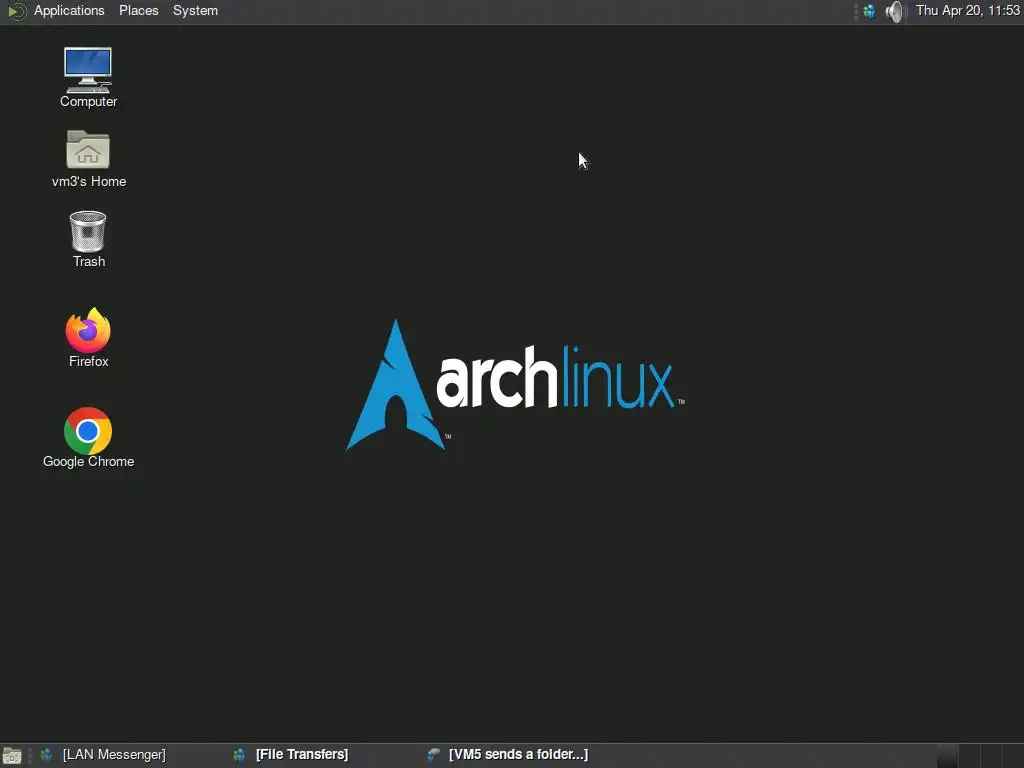
Task: Select the highlighted active workspace in switcher
Action: 947,756
